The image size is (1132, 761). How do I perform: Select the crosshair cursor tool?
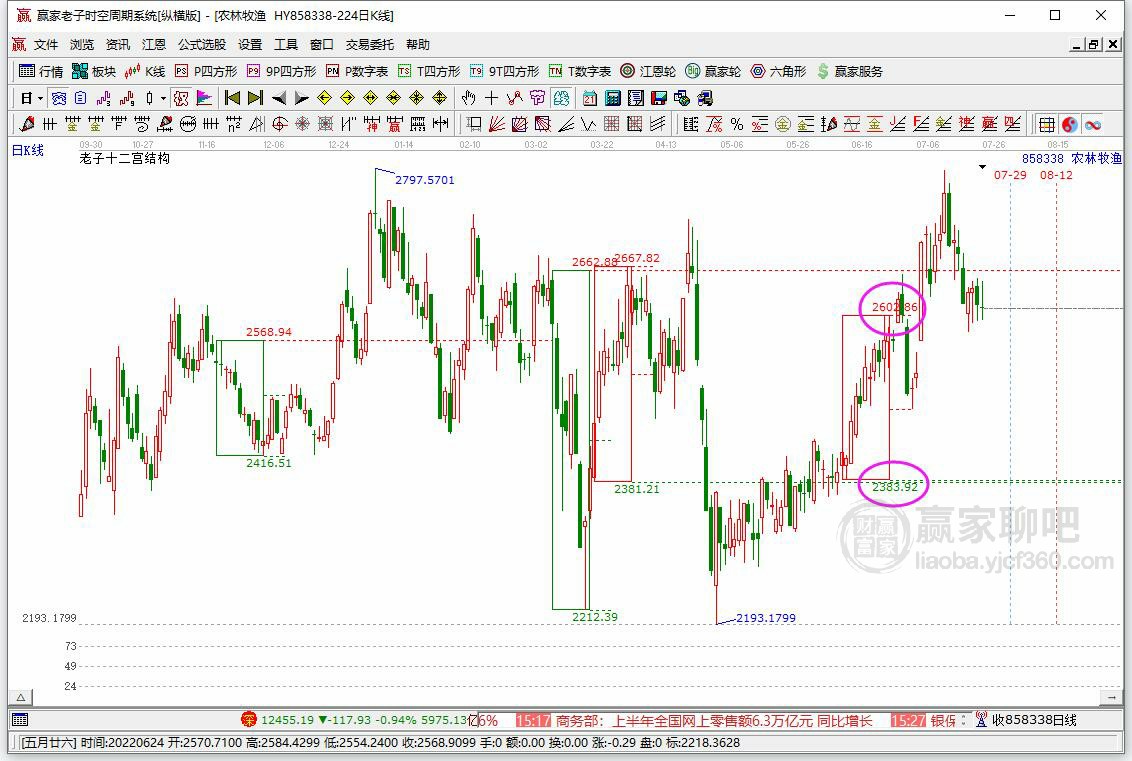click(492, 98)
